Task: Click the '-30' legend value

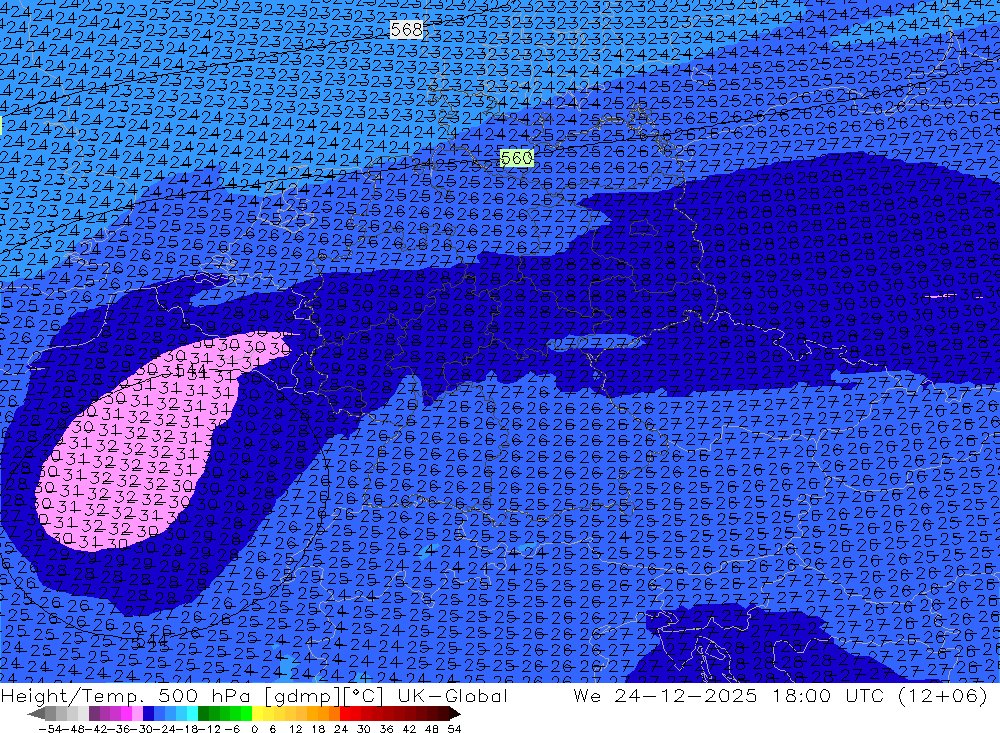Action: pyautogui.click(x=142, y=729)
